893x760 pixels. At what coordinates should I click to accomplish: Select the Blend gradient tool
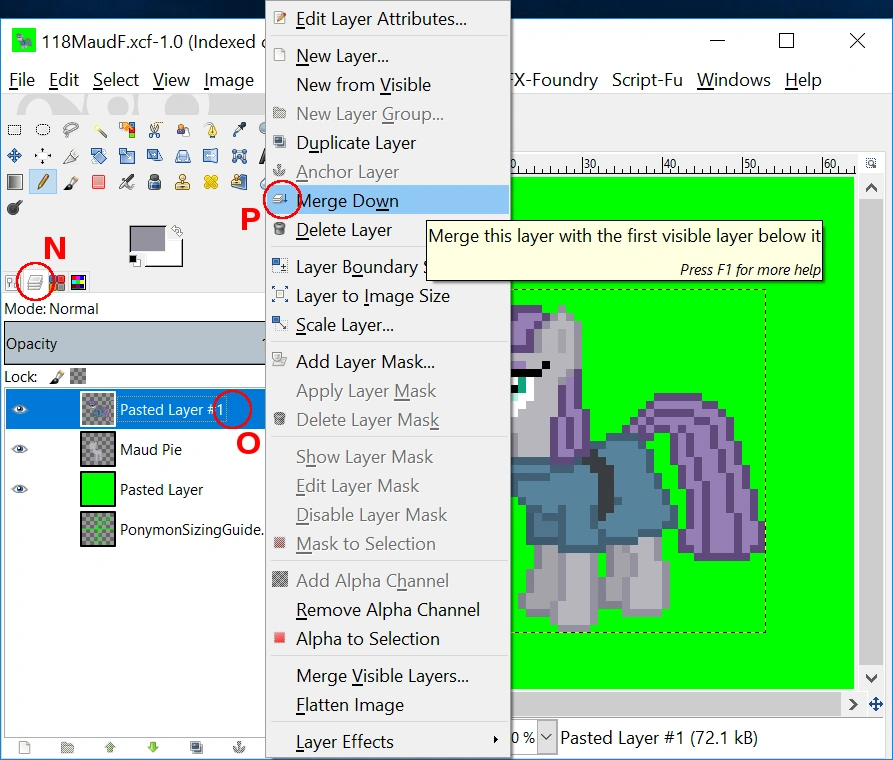click(14, 182)
